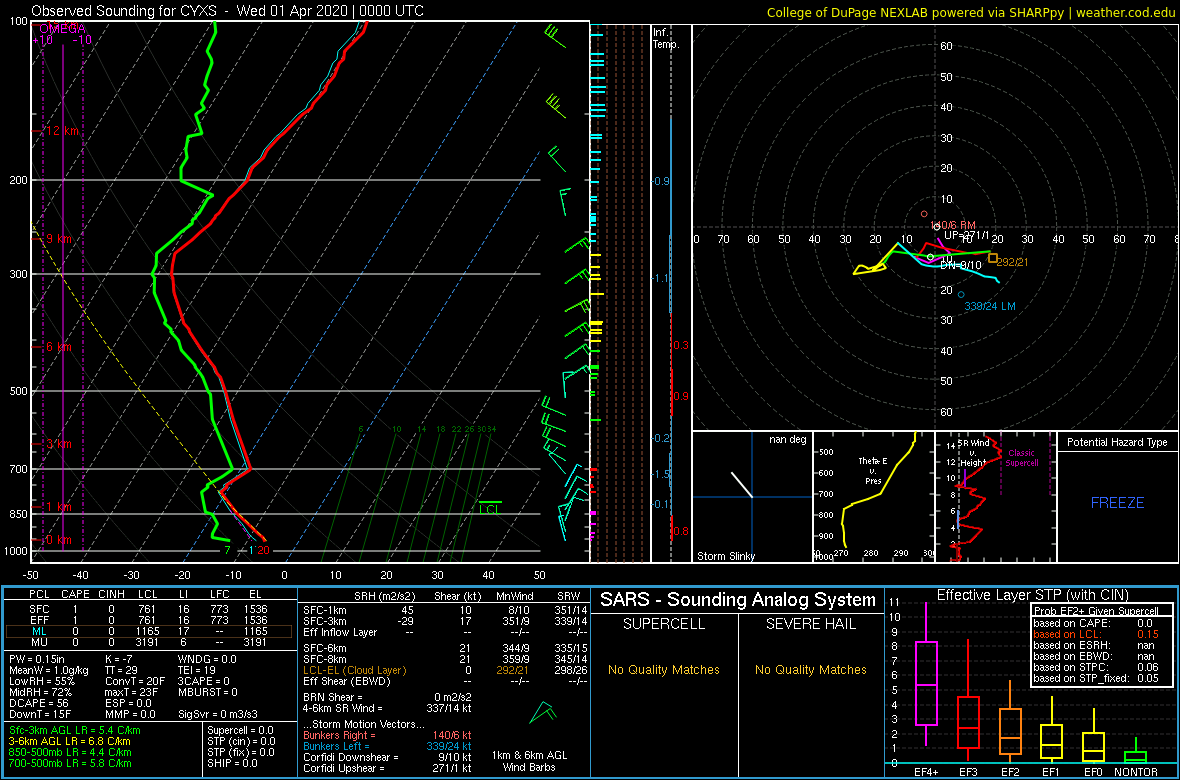
Task: Click the 'LFC' column header
Action: [222, 595]
